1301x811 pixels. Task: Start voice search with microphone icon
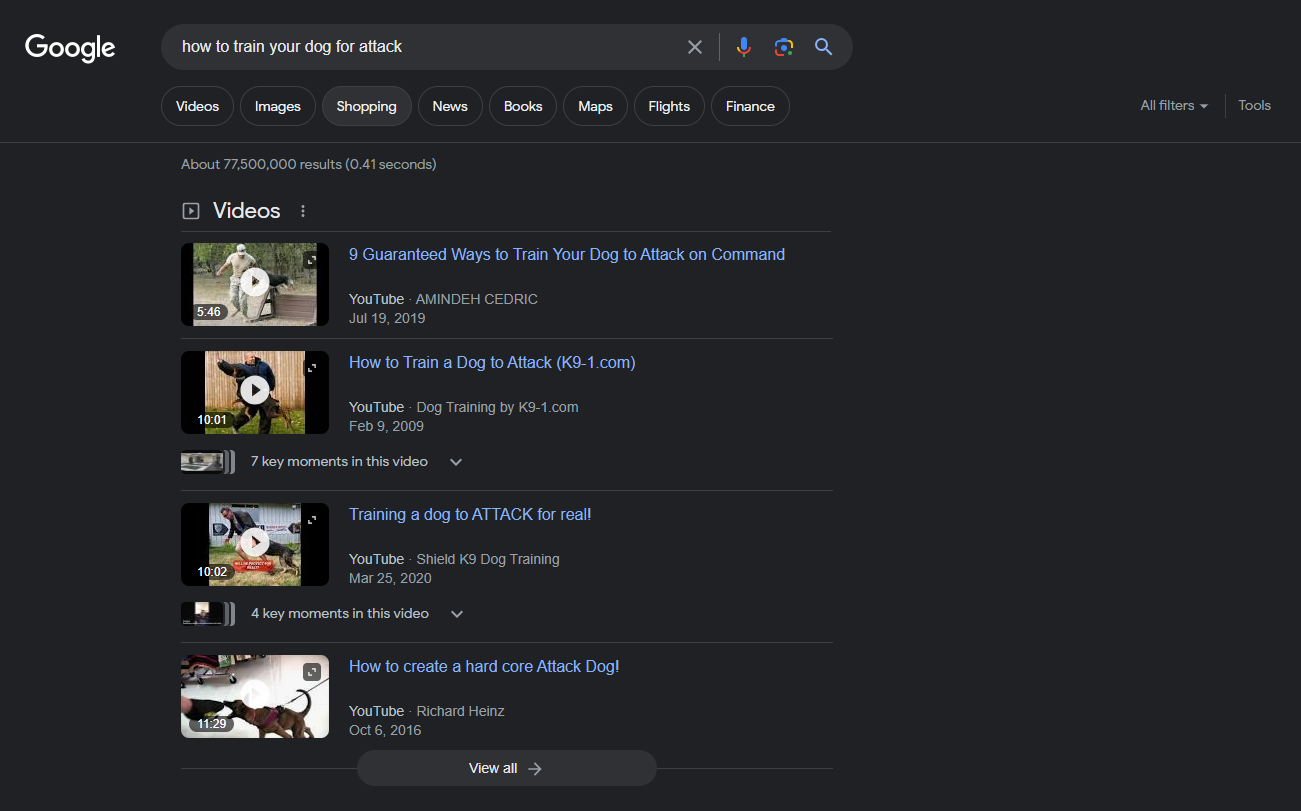[x=743, y=47]
